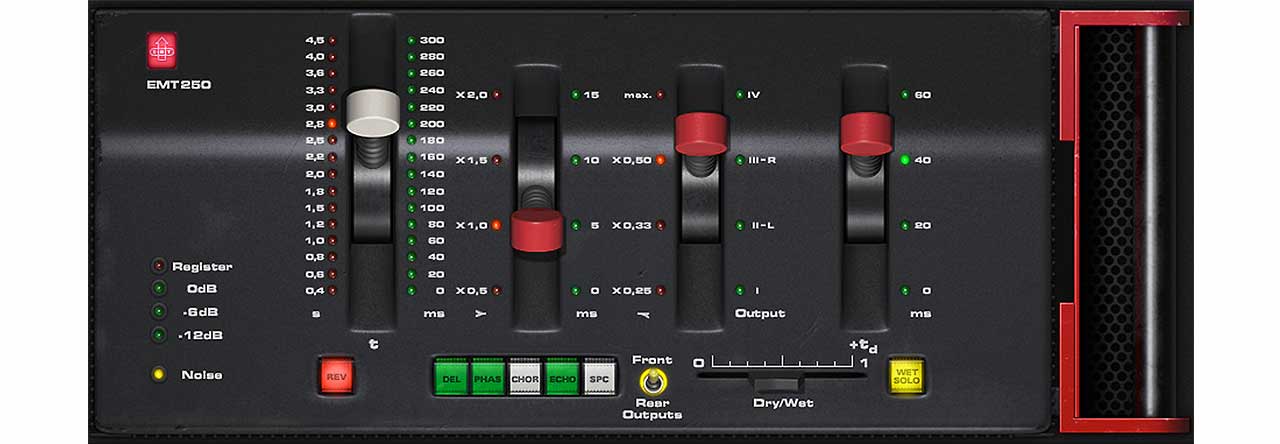Click the red UAD logo icon above EMT250
The image size is (1280, 444).
pos(162,50)
